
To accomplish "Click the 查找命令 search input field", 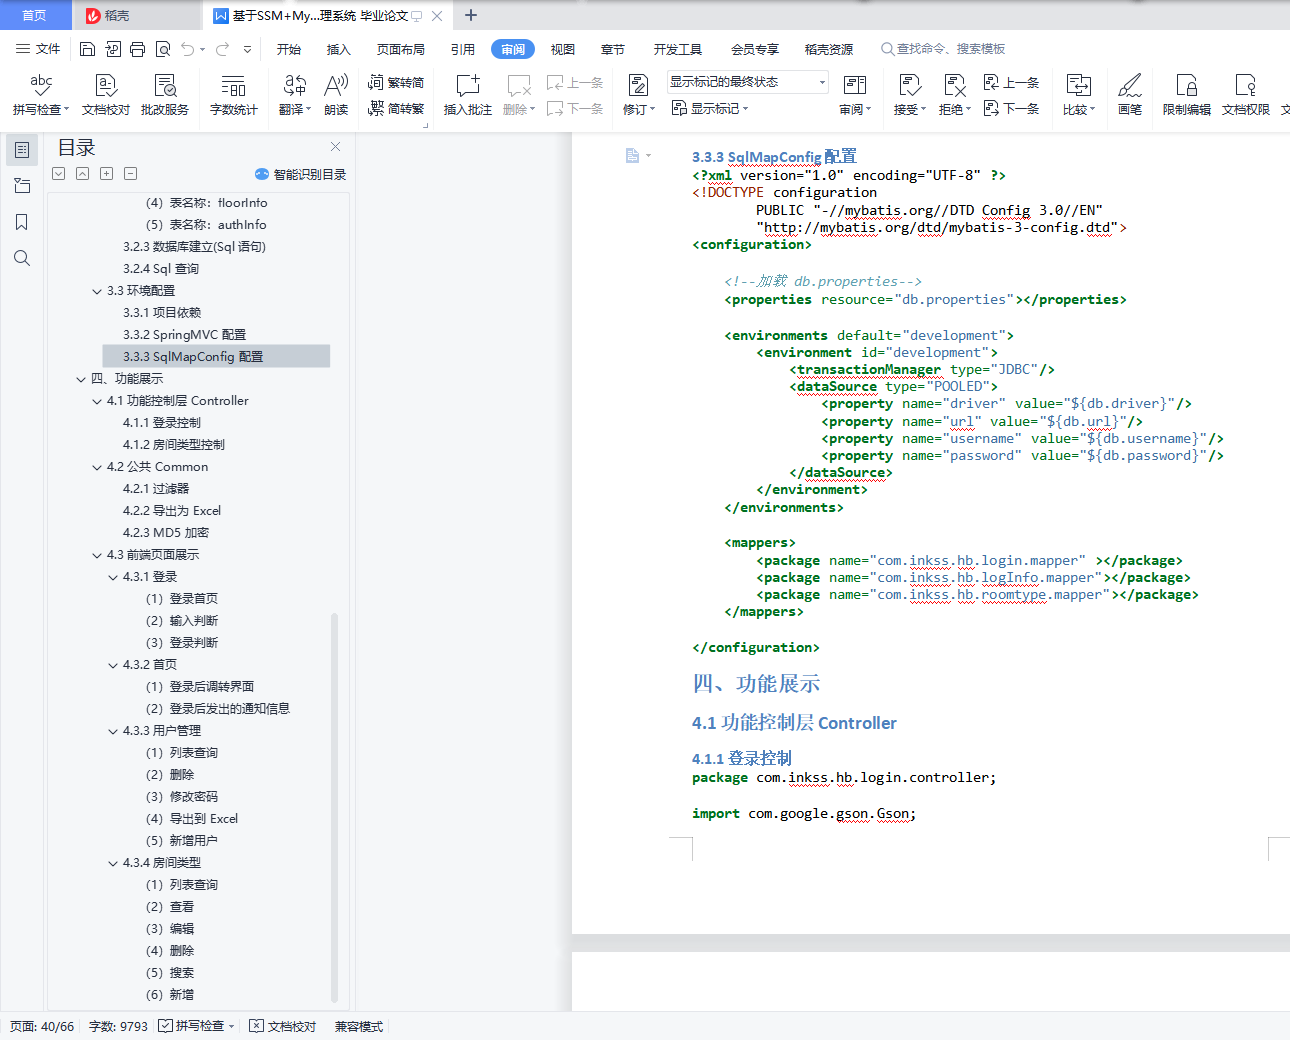I will tap(943, 49).
